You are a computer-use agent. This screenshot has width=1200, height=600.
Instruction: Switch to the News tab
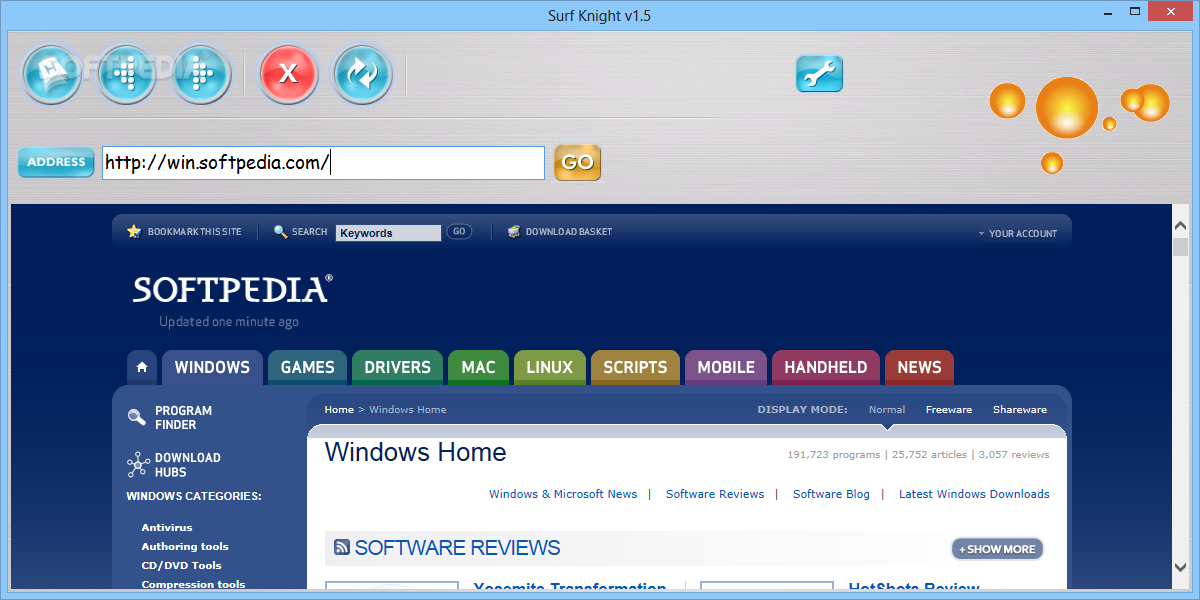point(919,367)
